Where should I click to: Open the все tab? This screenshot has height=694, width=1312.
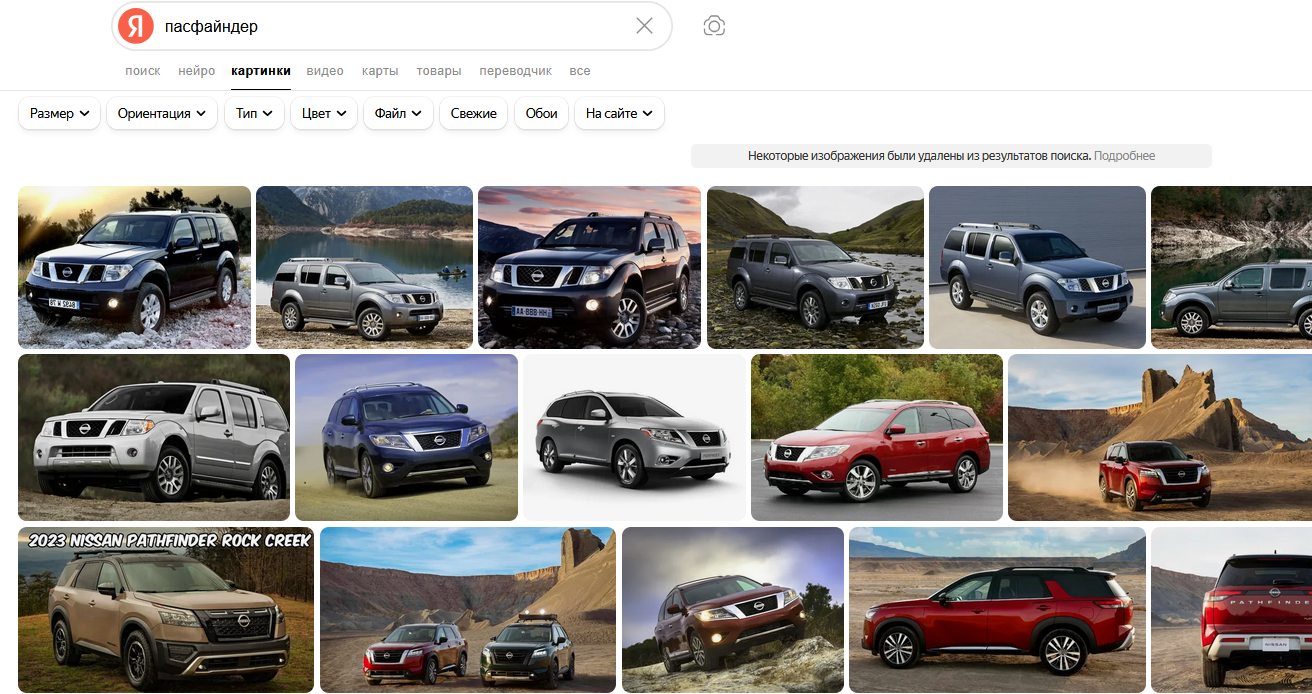click(580, 71)
